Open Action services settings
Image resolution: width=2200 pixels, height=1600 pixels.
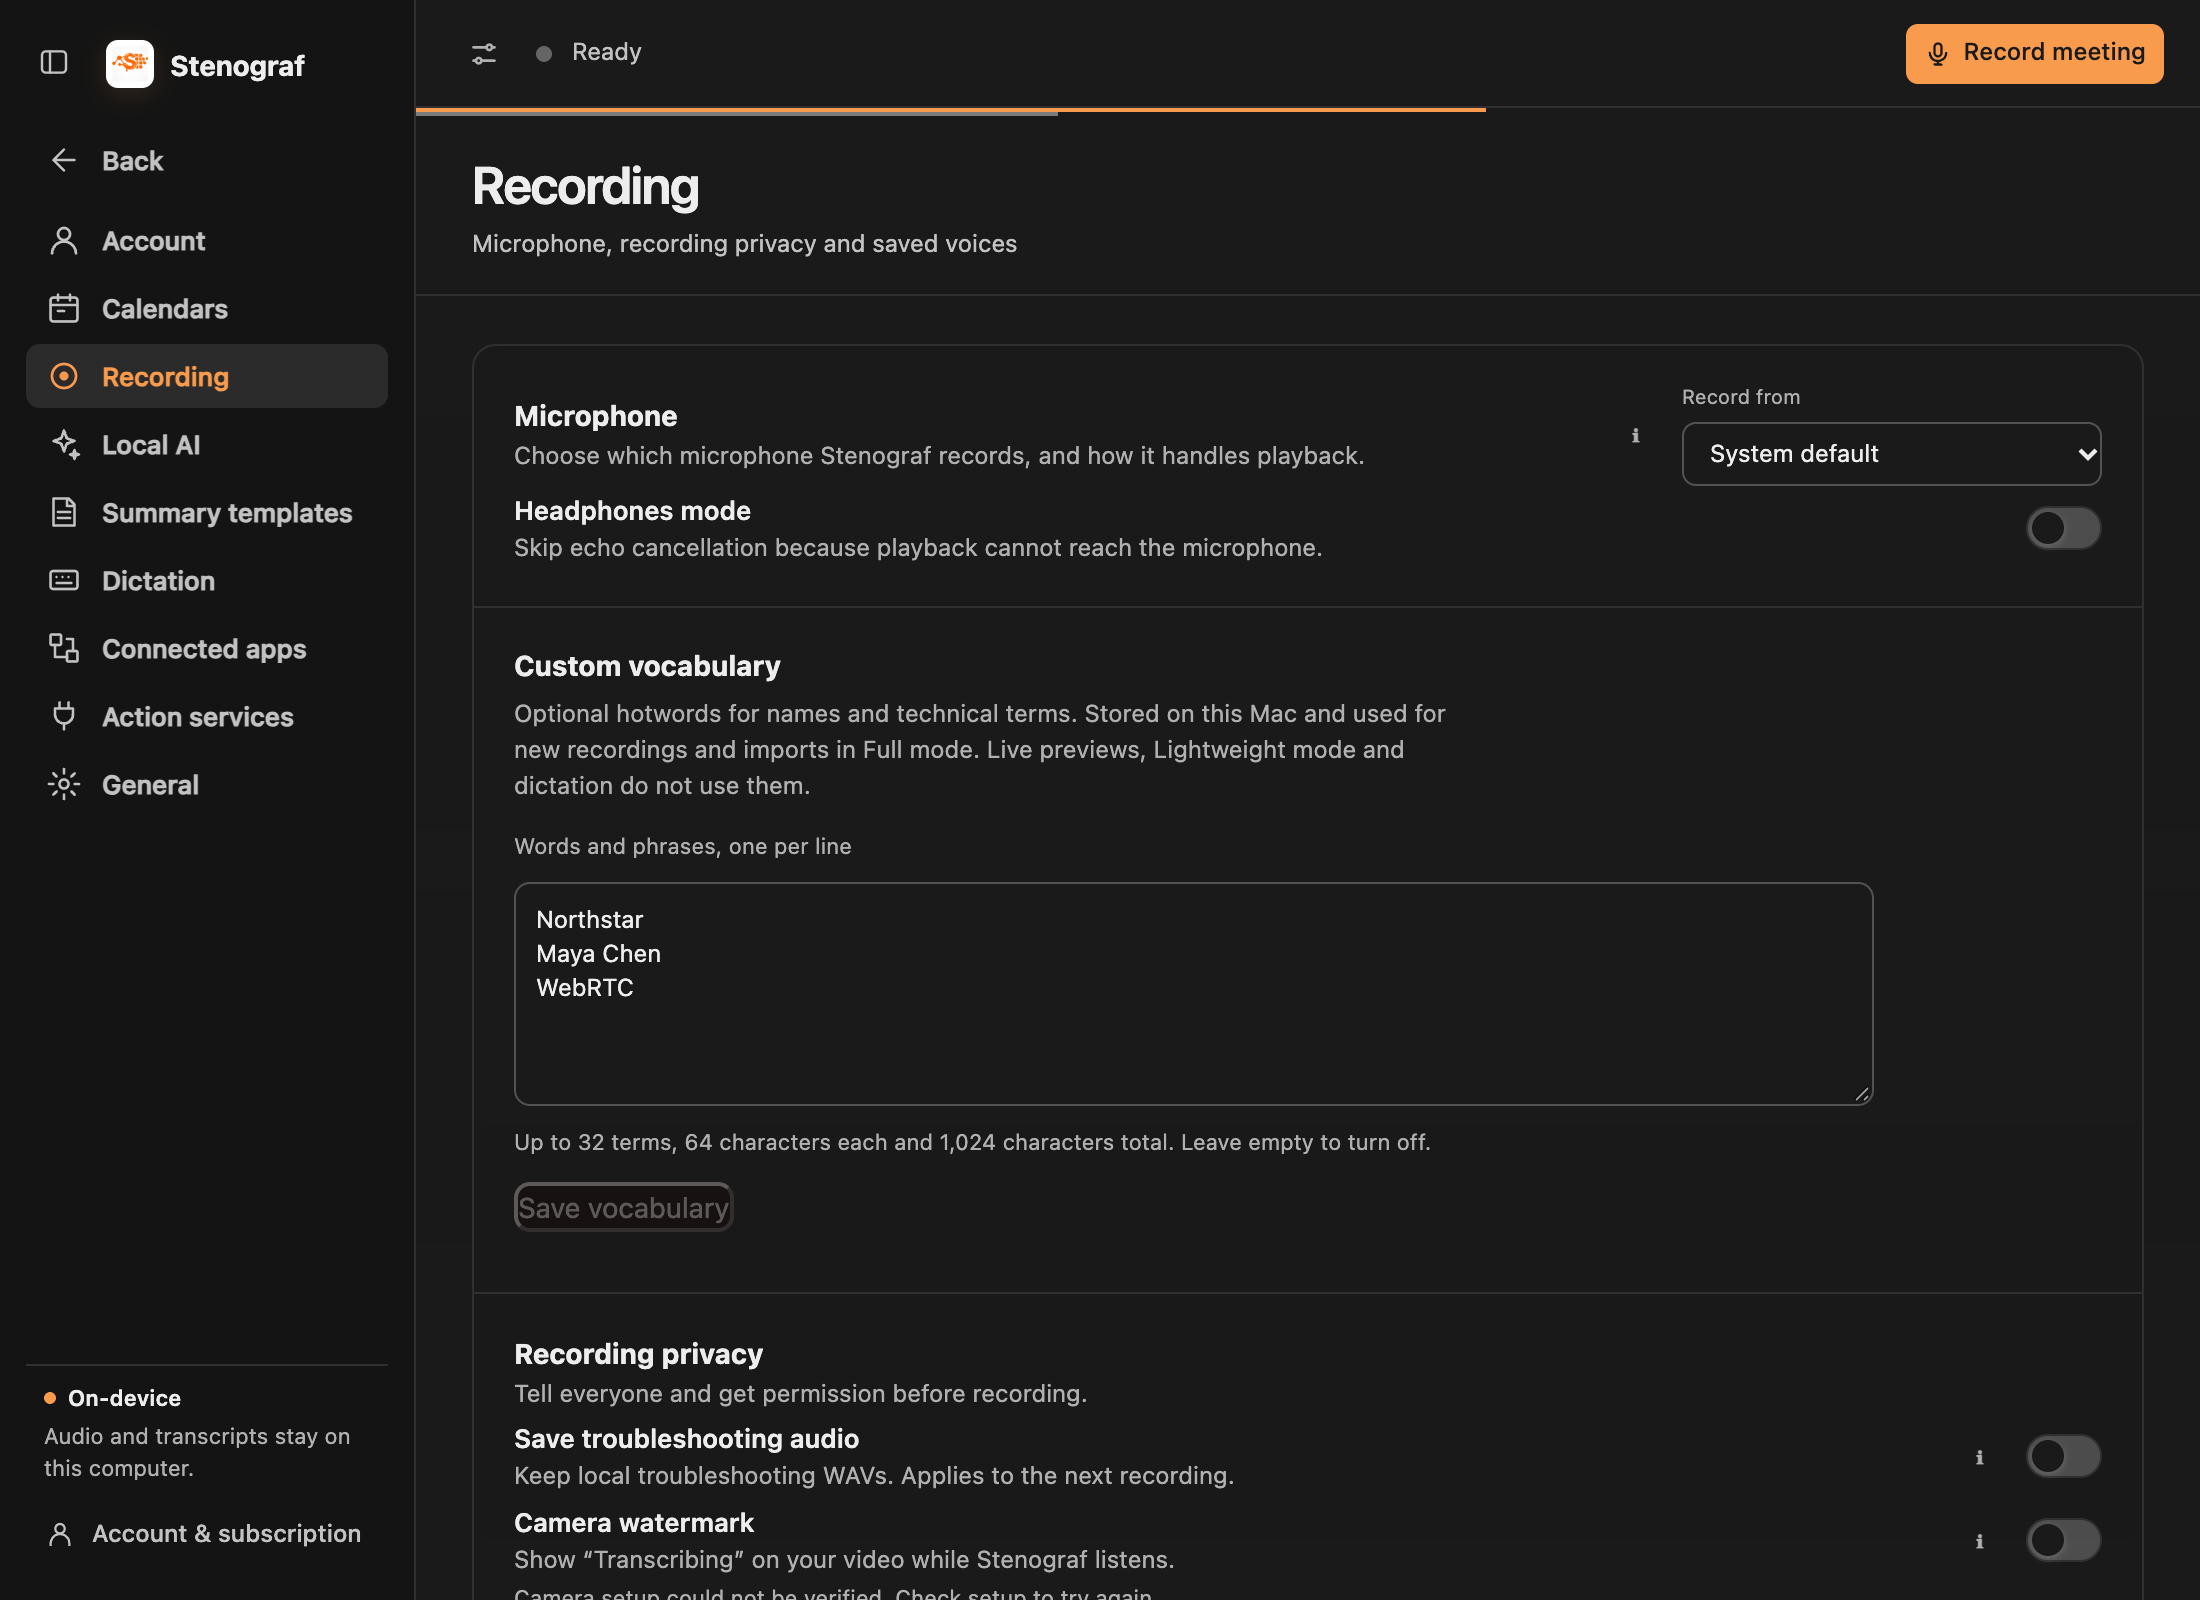pos(207,716)
